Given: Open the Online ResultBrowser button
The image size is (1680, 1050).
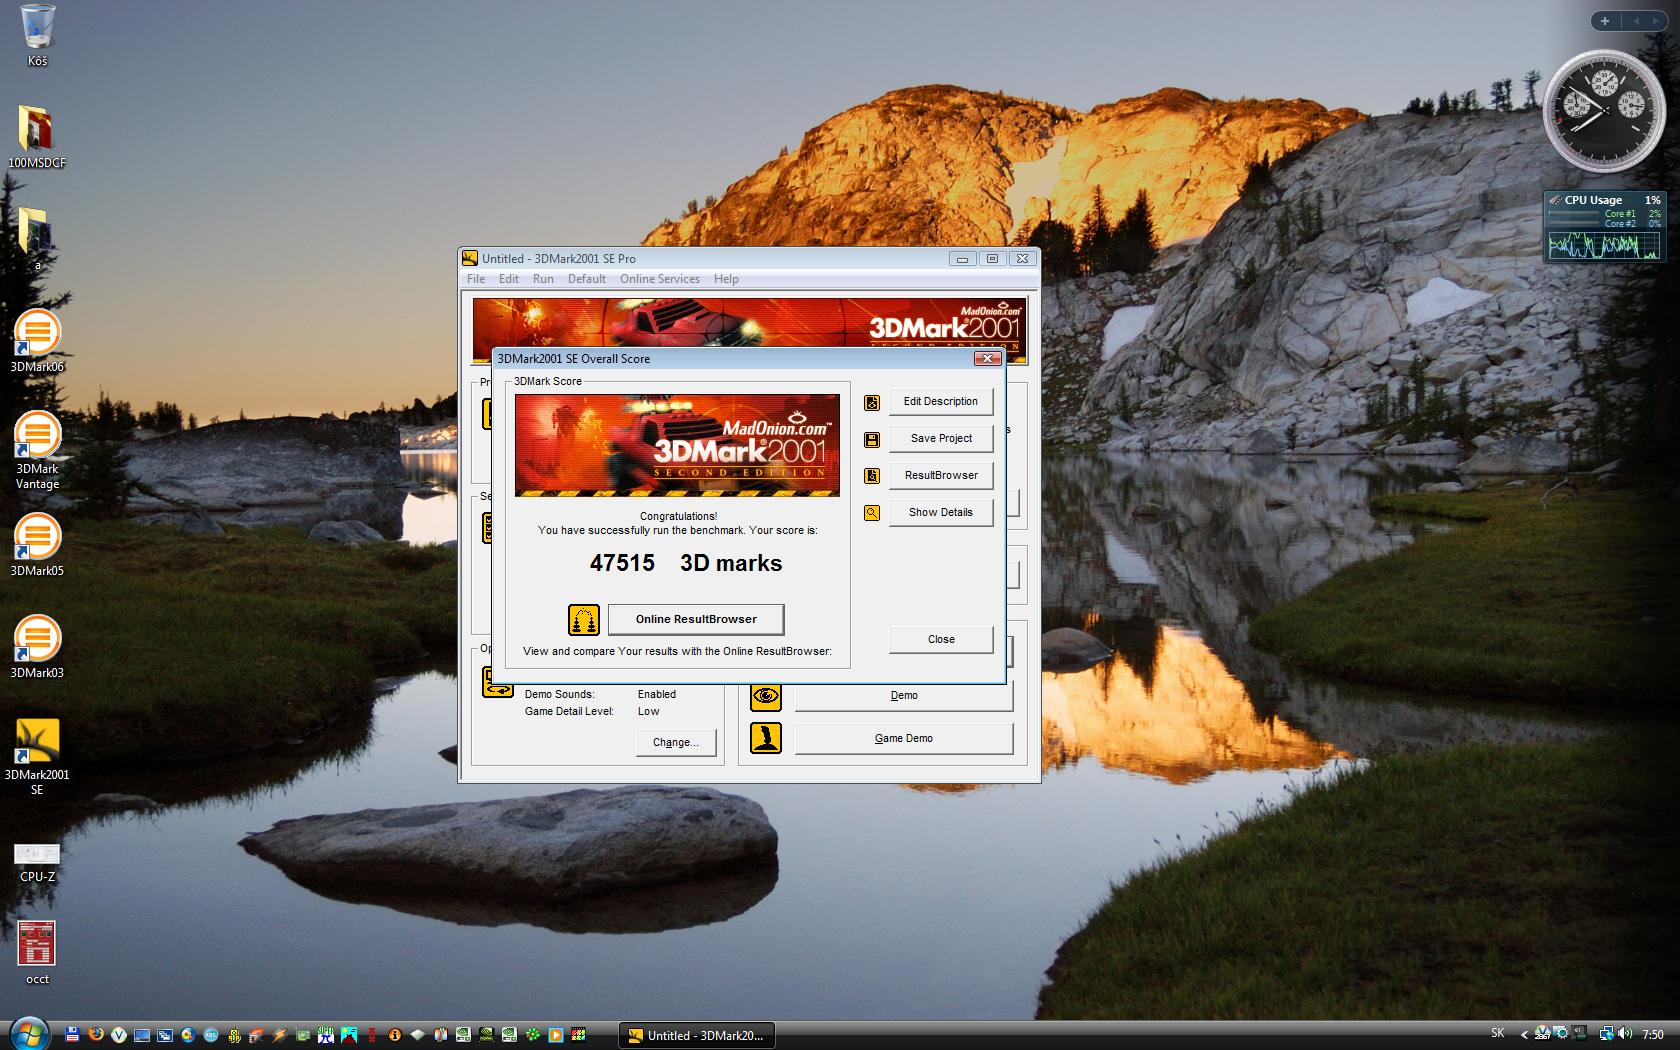Looking at the screenshot, I should pyautogui.click(x=696, y=620).
